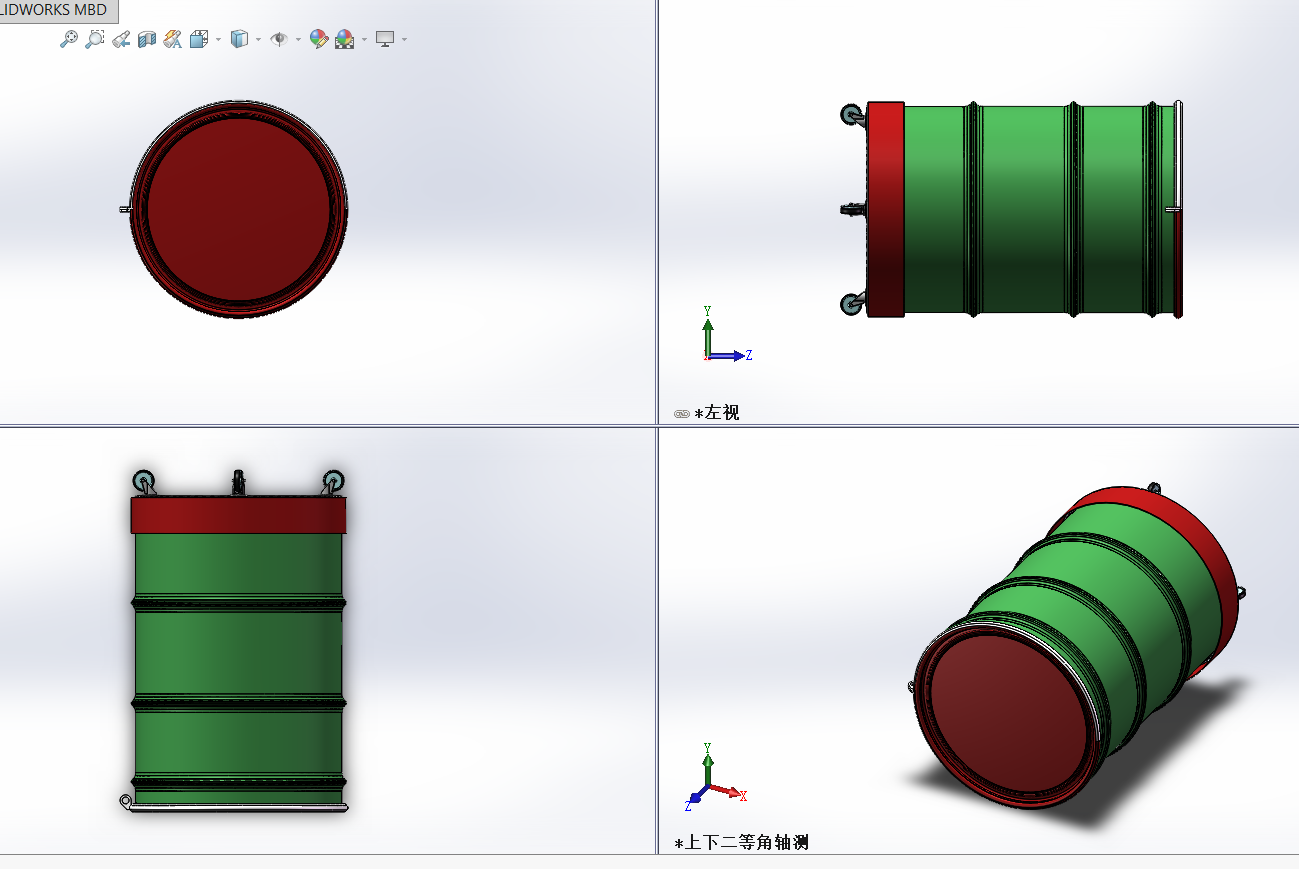
Task: Click the *上下二等角轴测 view label
Action: pos(742,843)
